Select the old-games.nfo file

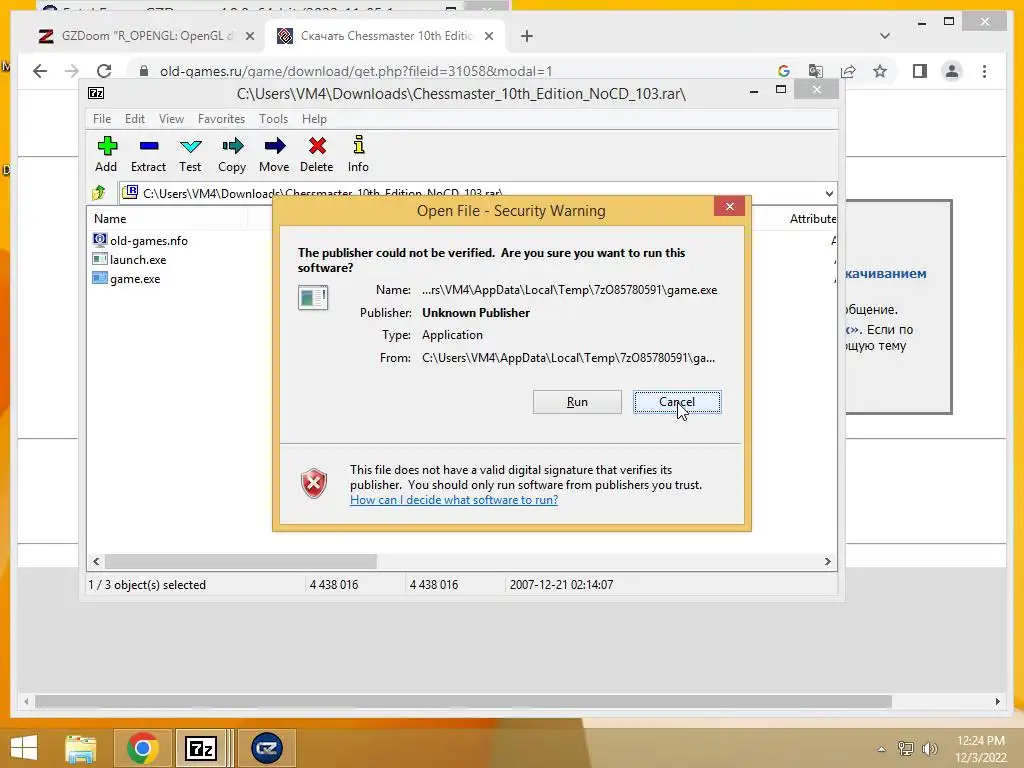140,240
